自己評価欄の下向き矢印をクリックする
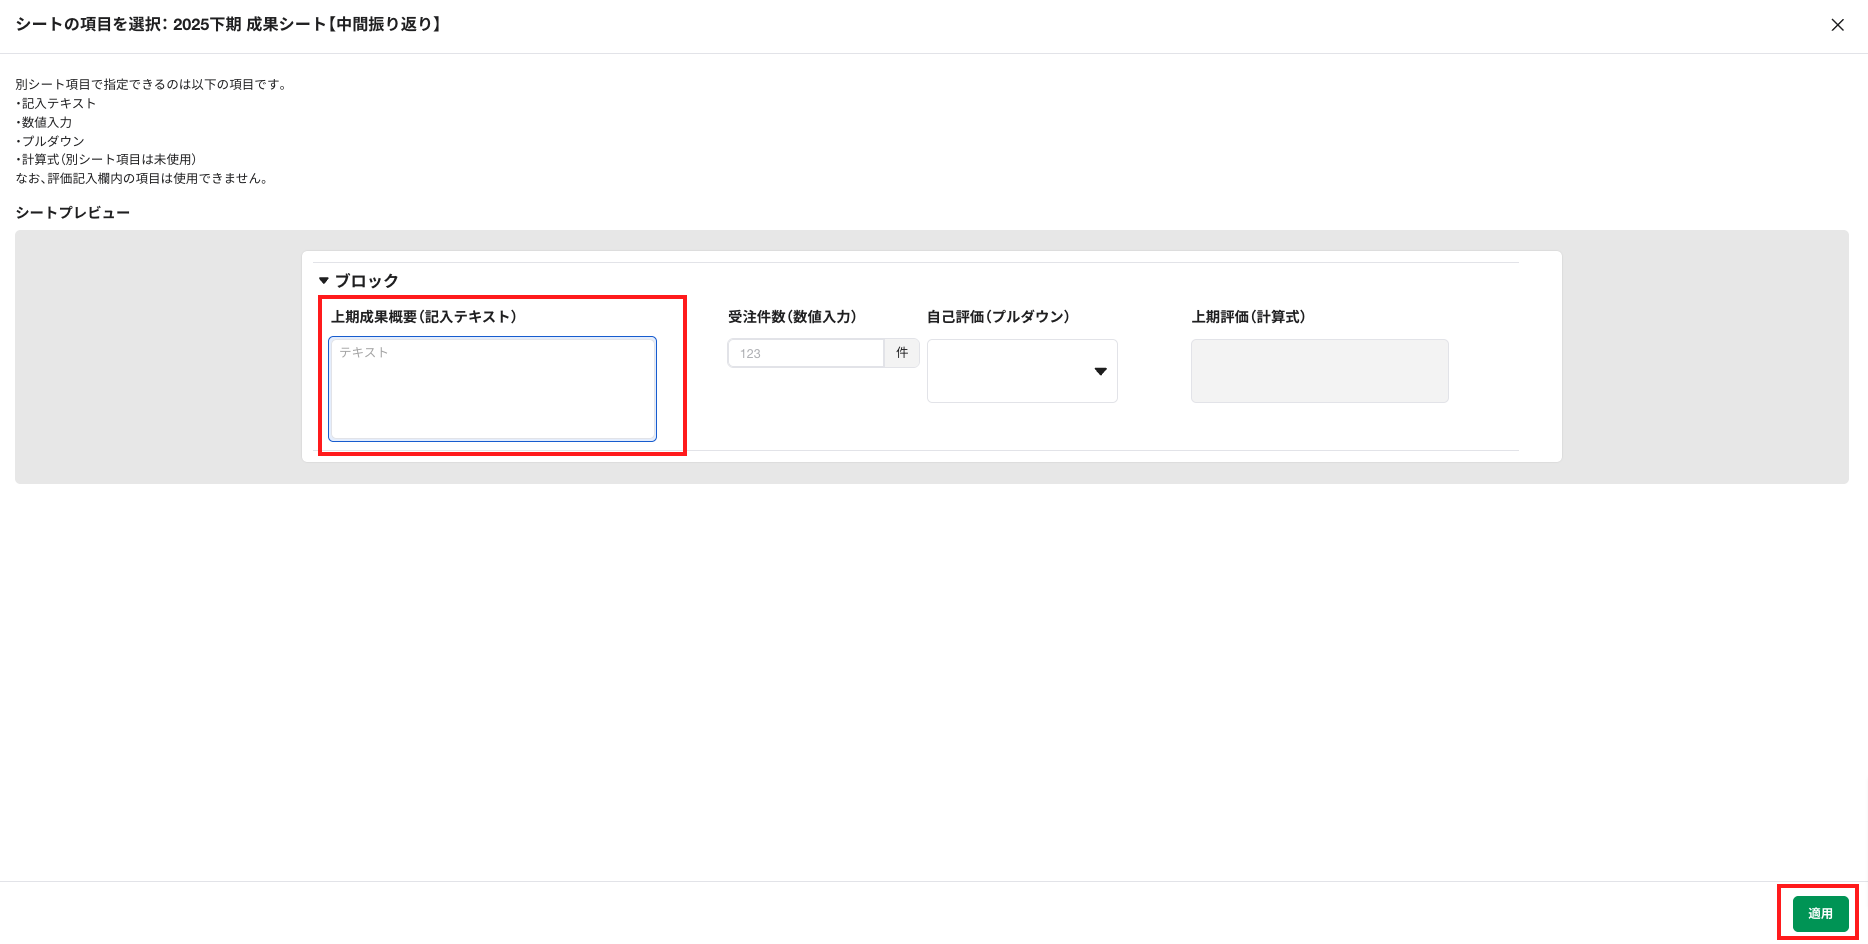This screenshot has width=1868, height=944. coord(1099,371)
